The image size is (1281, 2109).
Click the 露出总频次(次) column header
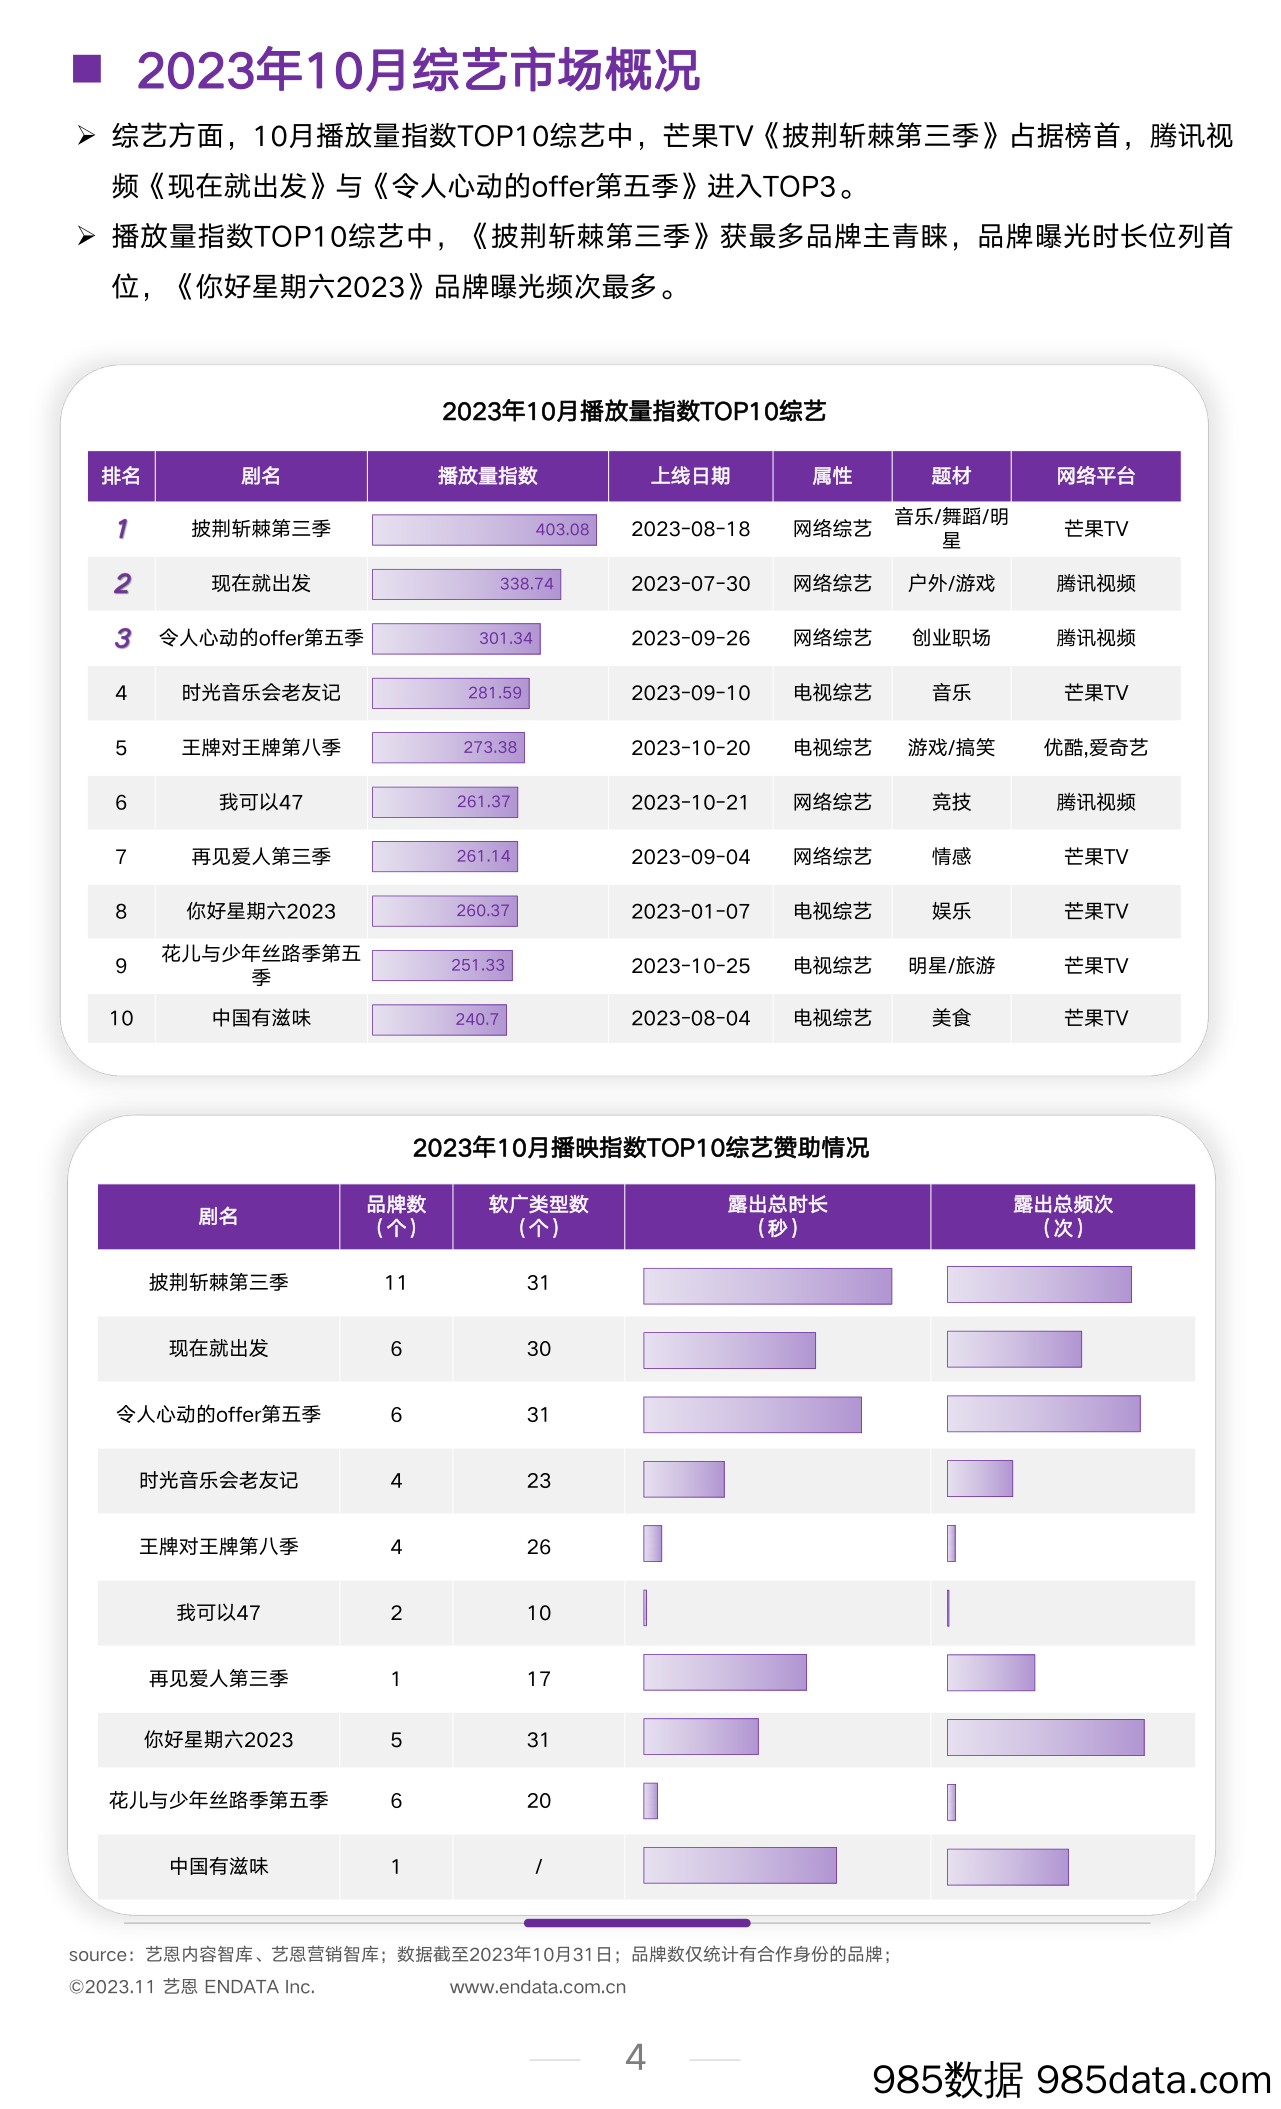(x=1063, y=1216)
